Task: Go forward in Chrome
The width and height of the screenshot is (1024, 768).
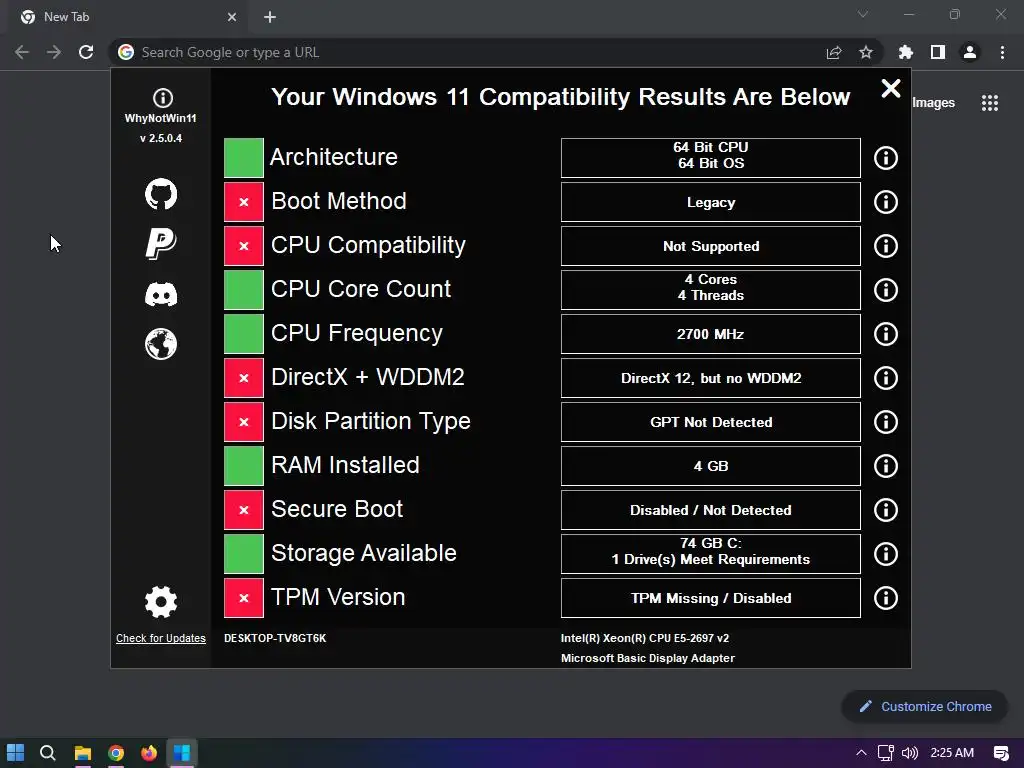Action: click(x=54, y=52)
